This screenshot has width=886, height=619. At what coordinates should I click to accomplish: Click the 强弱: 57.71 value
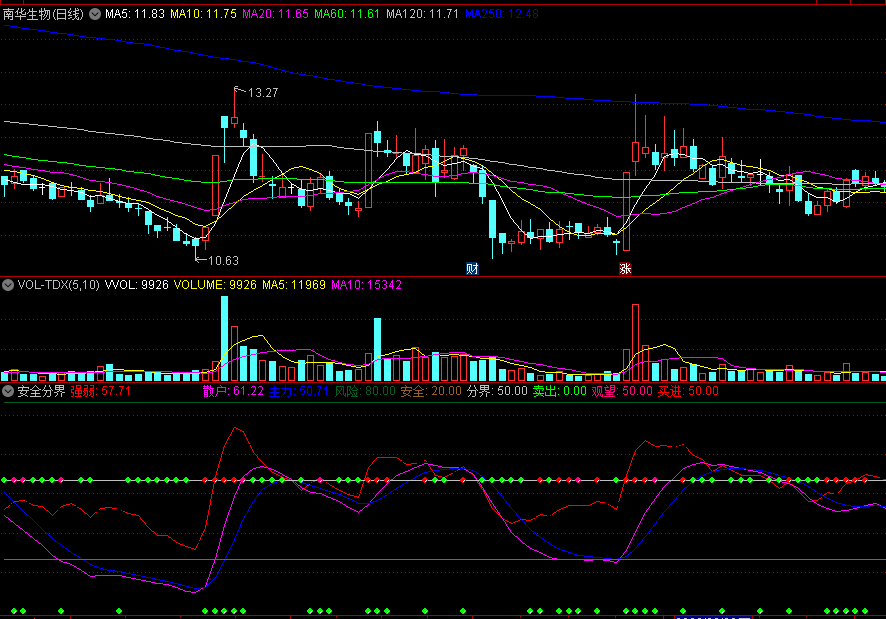101,391
